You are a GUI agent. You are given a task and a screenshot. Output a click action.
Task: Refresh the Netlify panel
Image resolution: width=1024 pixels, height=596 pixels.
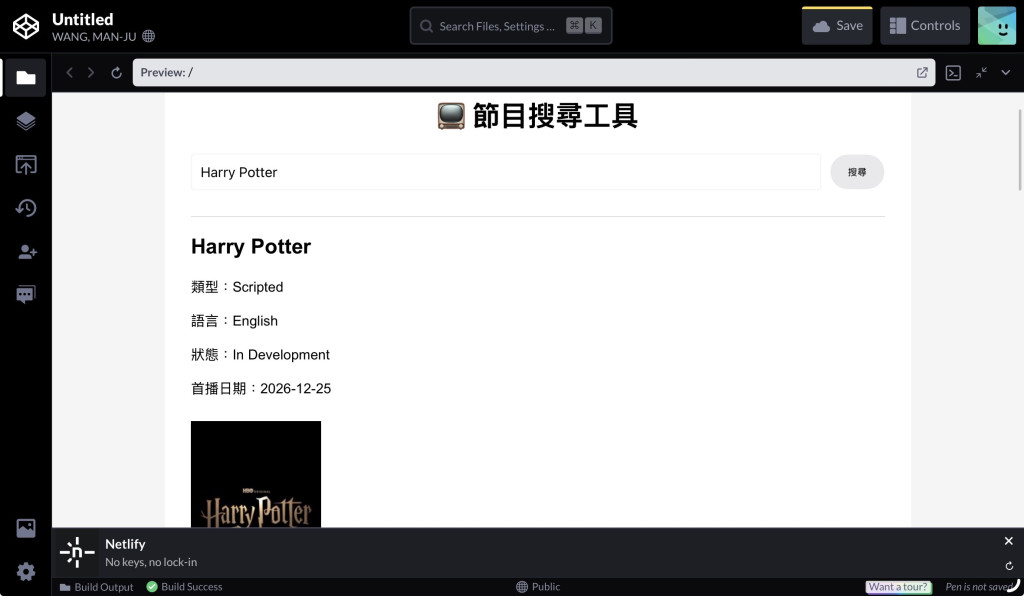click(x=1009, y=566)
